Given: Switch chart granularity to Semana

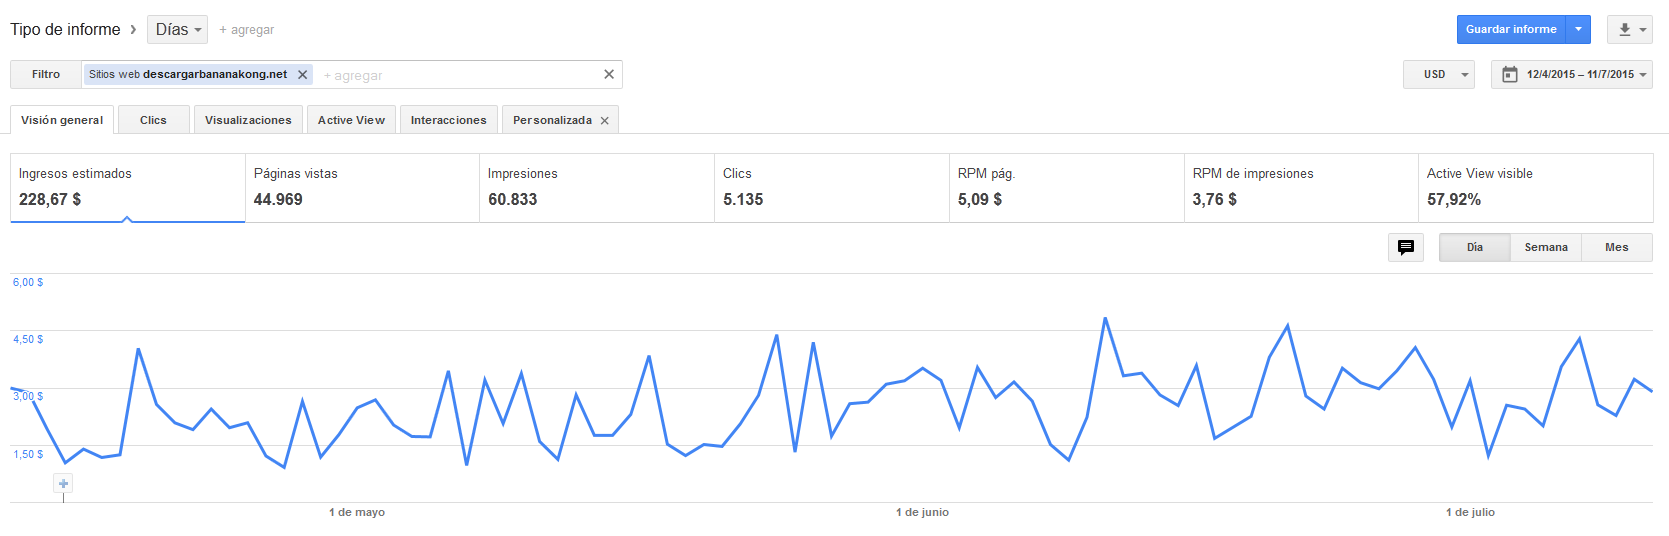Looking at the screenshot, I should tap(1545, 247).
